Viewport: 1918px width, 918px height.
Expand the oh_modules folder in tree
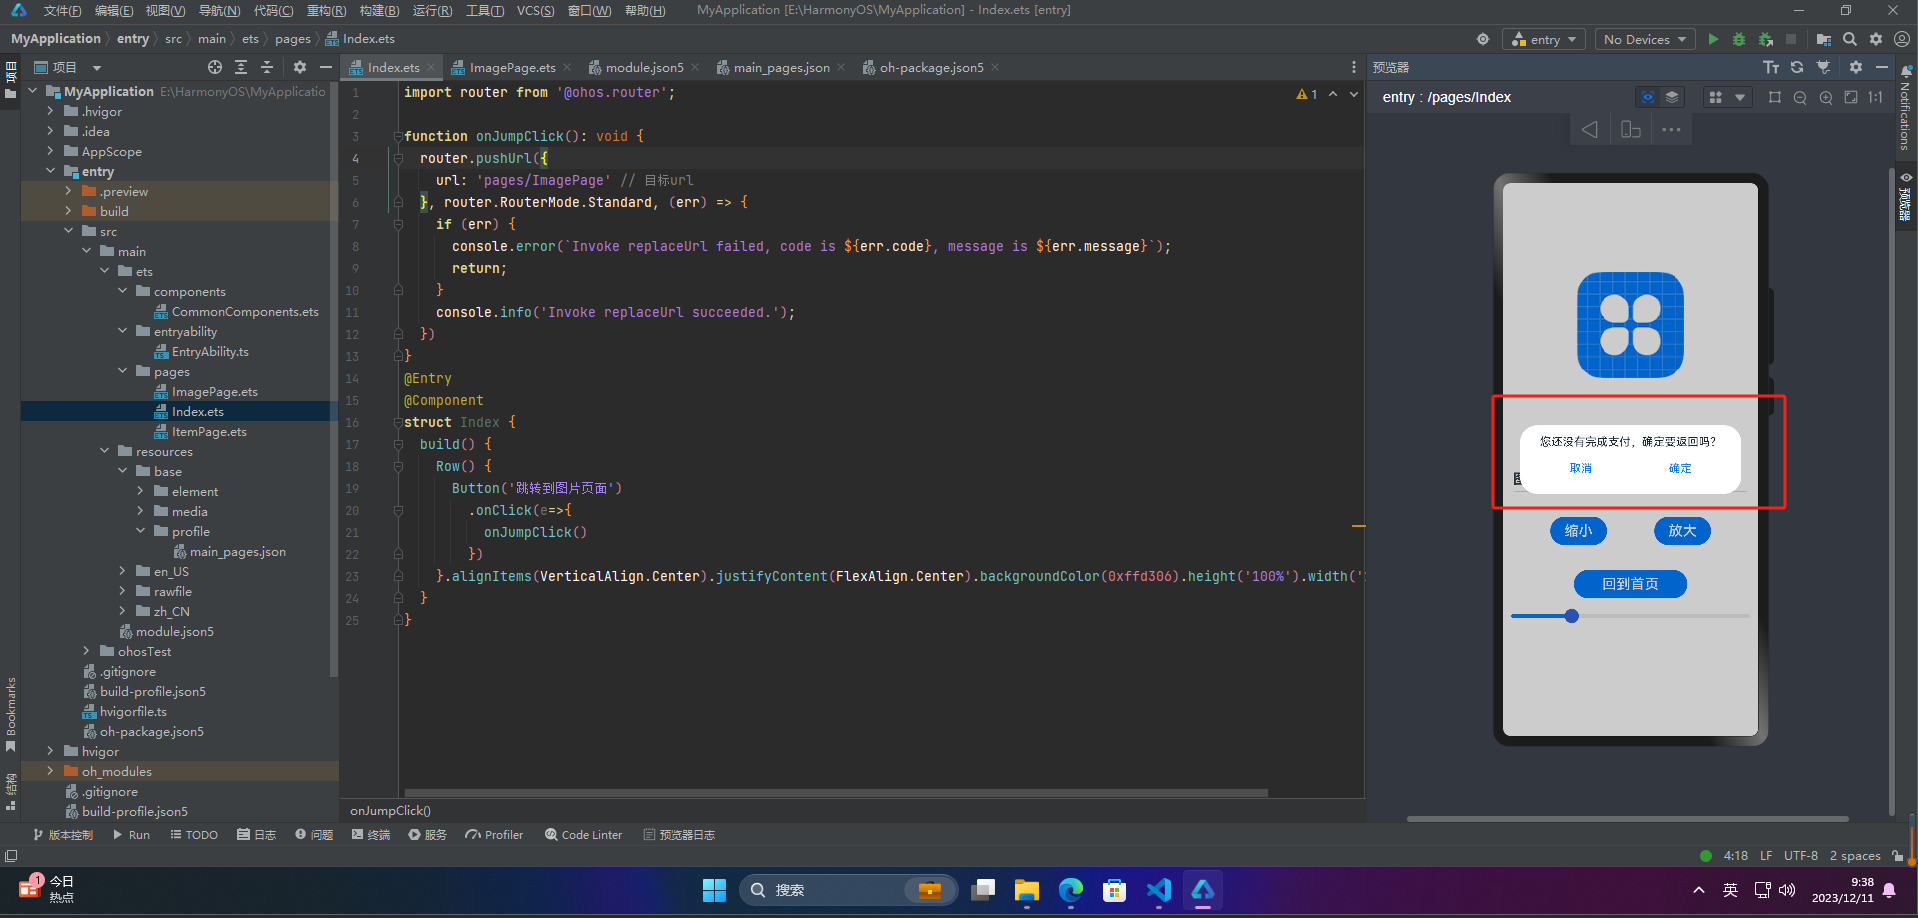(51, 771)
